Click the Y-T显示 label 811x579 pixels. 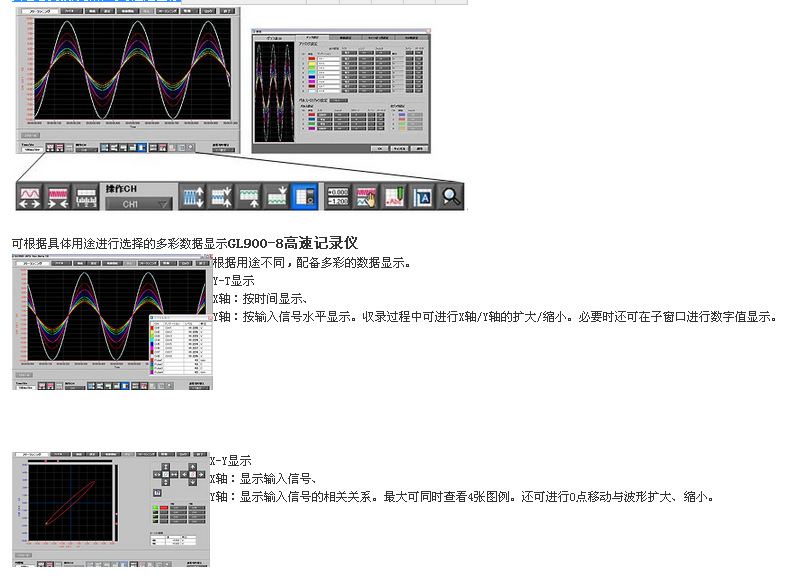[x=233, y=281]
